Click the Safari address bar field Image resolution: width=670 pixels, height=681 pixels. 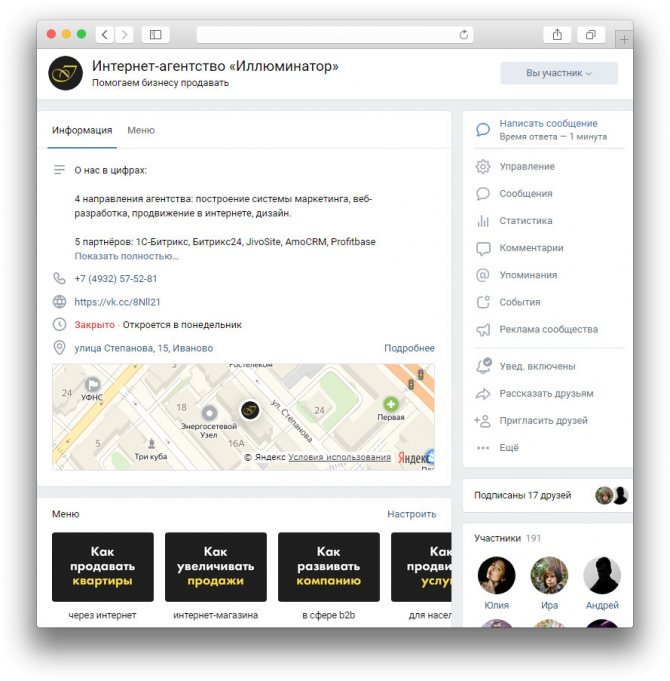click(x=335, y=34)
